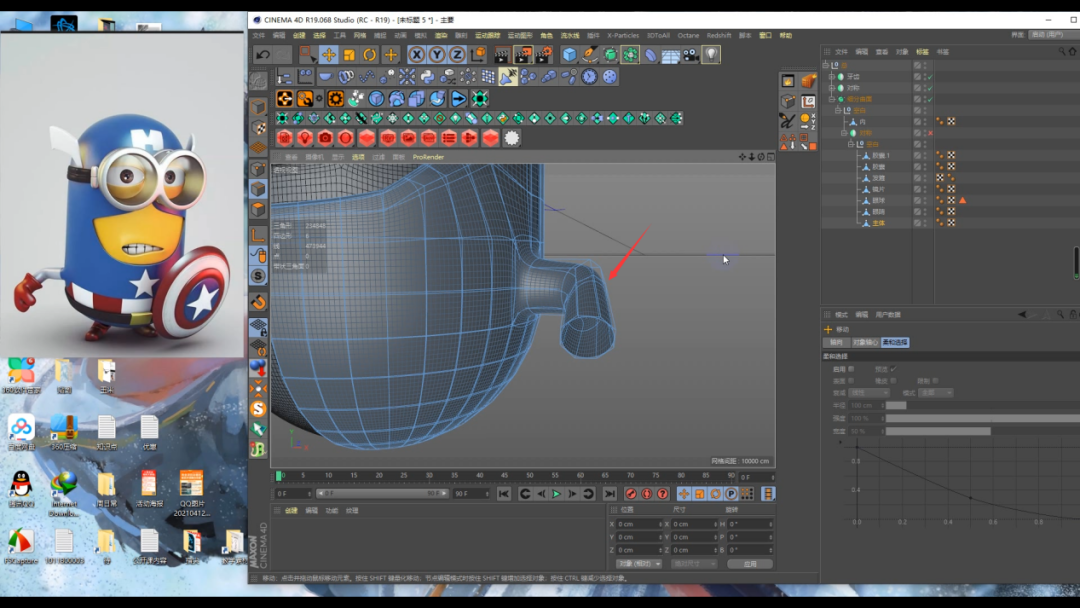
Task: Click the red light bulb hexagon icon
Action: (304, 138)
